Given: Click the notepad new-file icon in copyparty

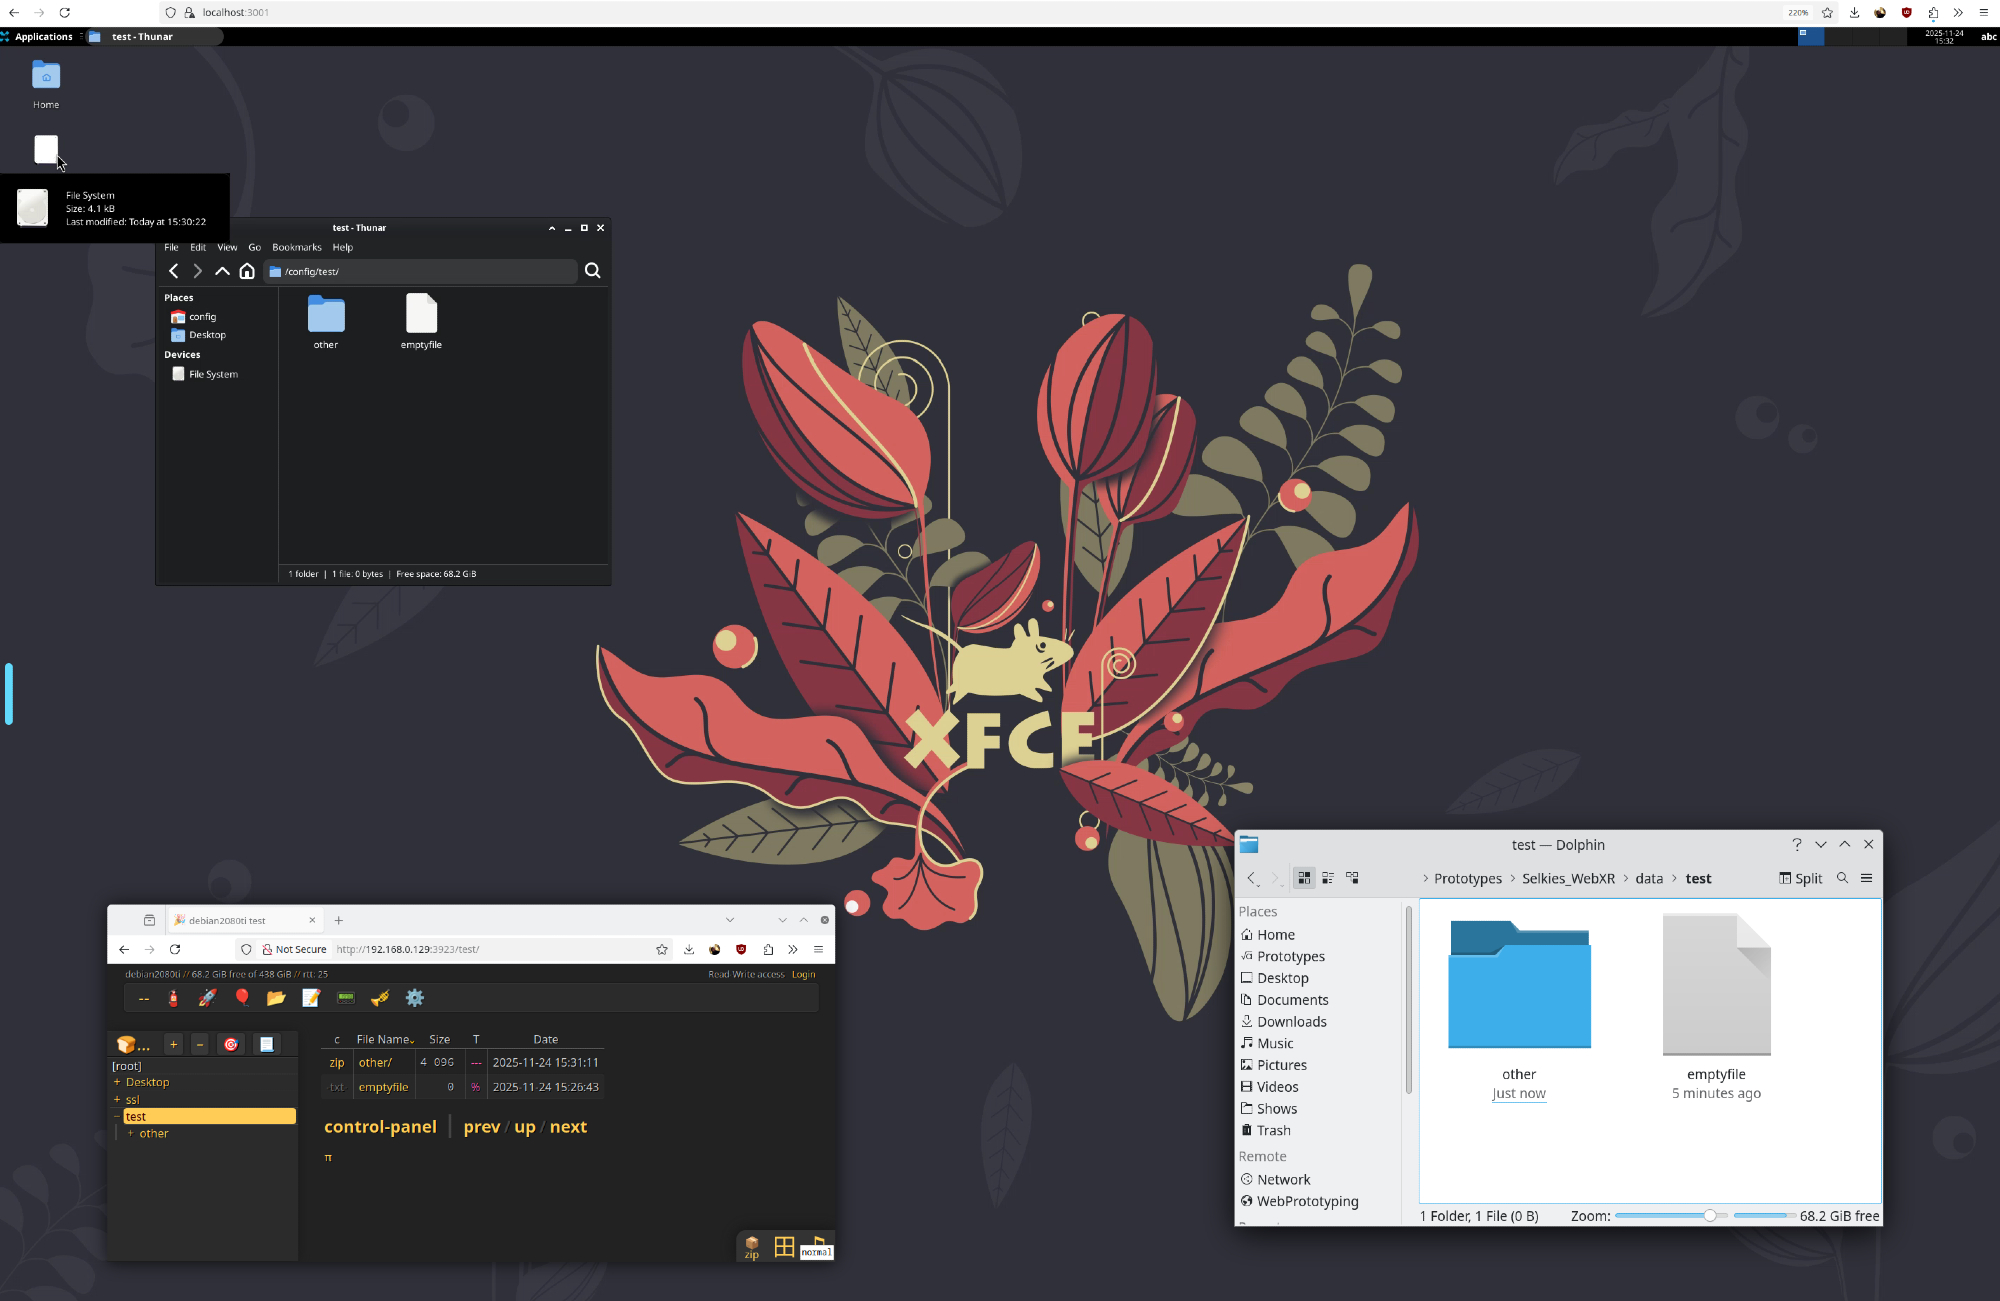Looking at the screenshot, I should pos(311,998).
